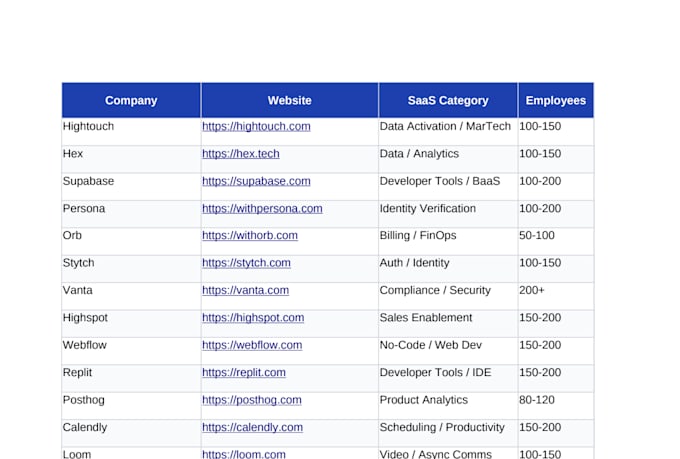The height and width of the screenshot is (459, 680).
Task: Select the Hightouch company cell
Action: point(131,131)
